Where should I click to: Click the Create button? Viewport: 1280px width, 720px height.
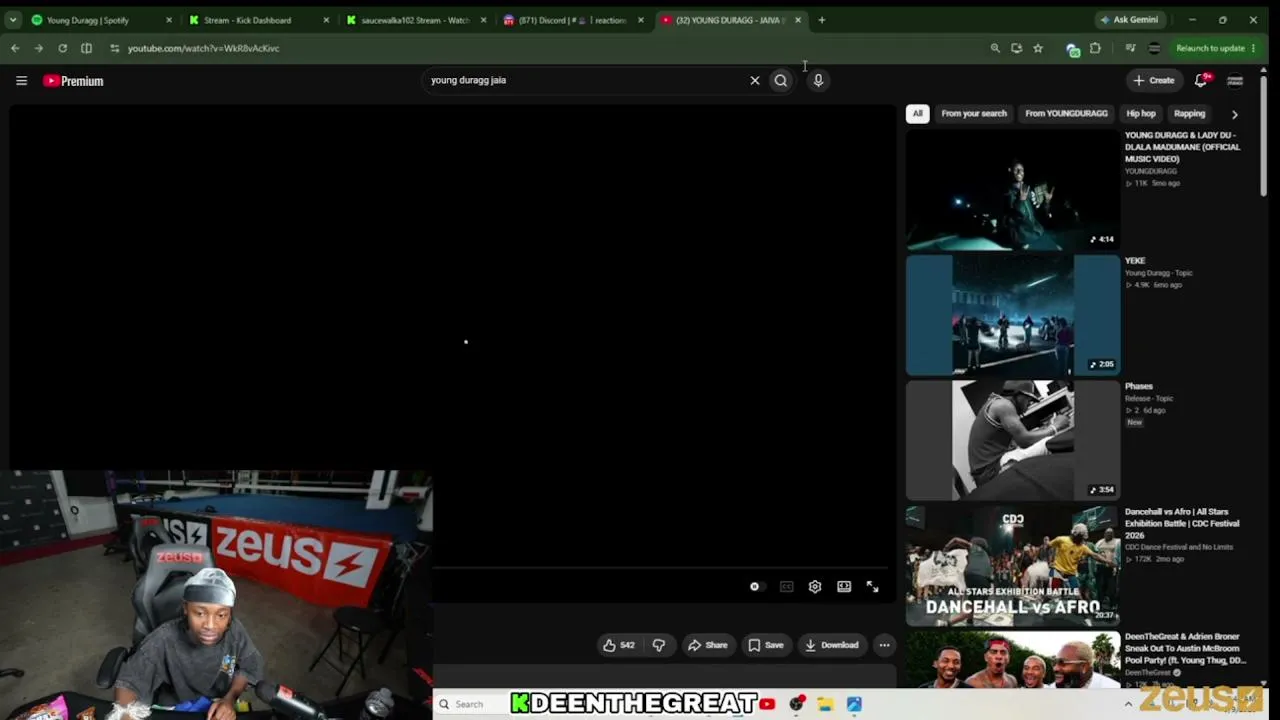[x=1153, y=80]
